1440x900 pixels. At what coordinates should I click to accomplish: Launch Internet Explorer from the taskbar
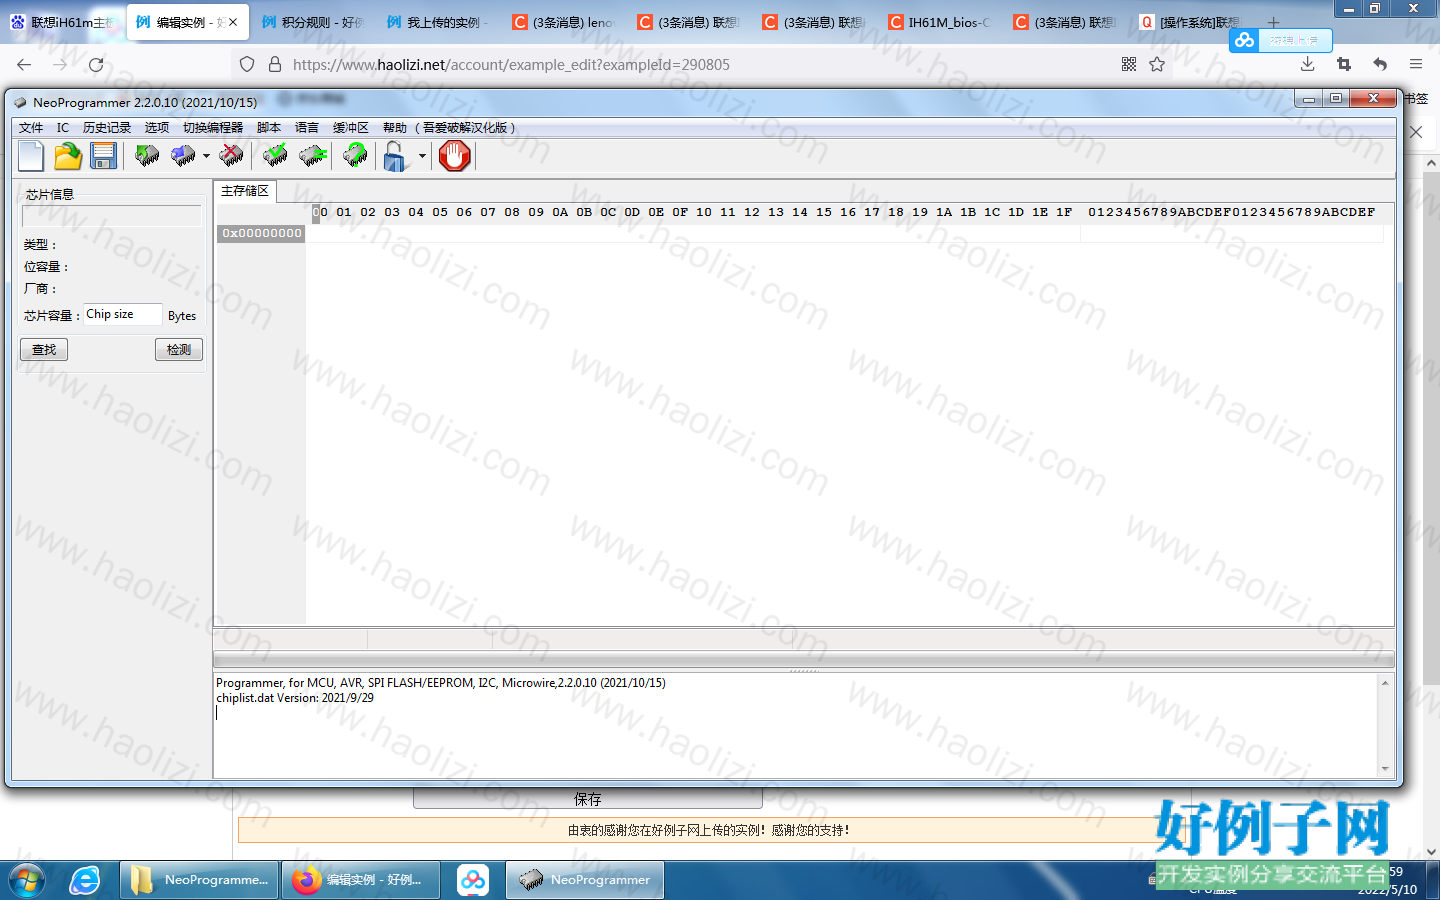(x=85, y=880)
